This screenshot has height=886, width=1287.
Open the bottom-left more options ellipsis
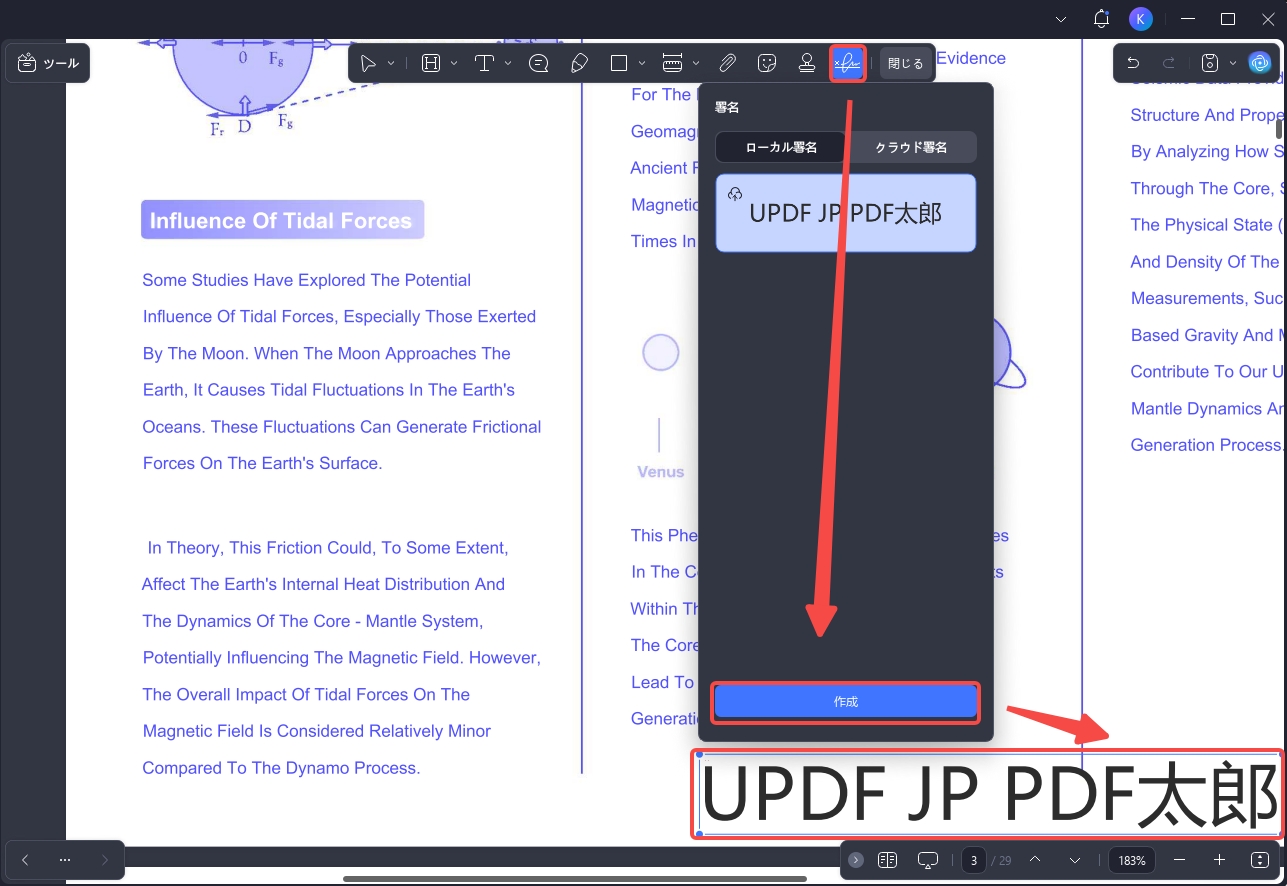click(x=65, y=860)
